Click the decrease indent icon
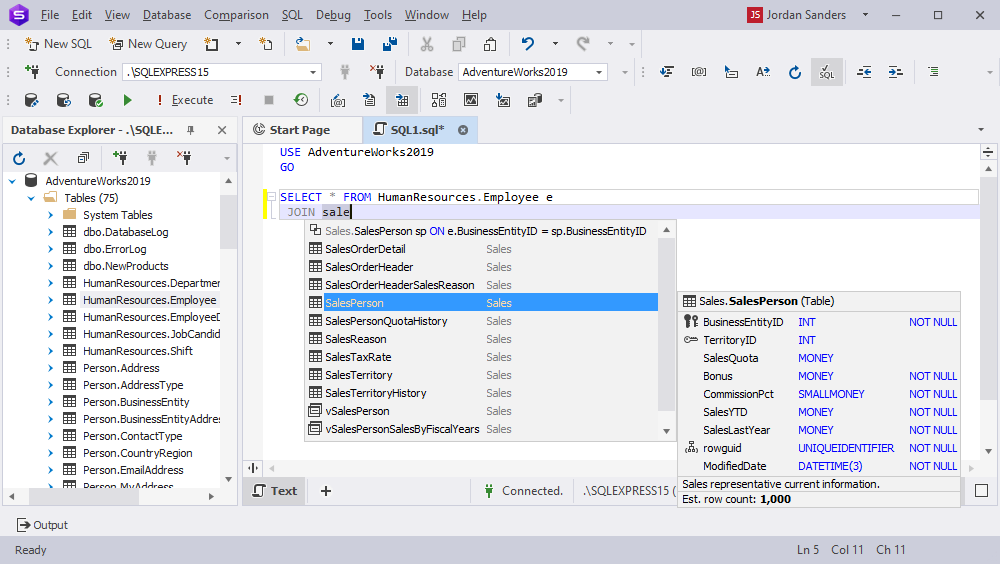Viewport: 1000px width, 564px height. 864,72
